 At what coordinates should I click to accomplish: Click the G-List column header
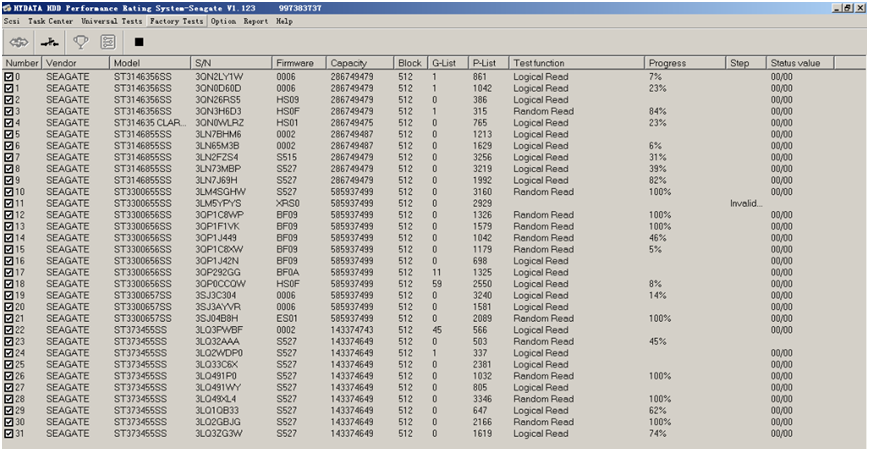point(448,63)
